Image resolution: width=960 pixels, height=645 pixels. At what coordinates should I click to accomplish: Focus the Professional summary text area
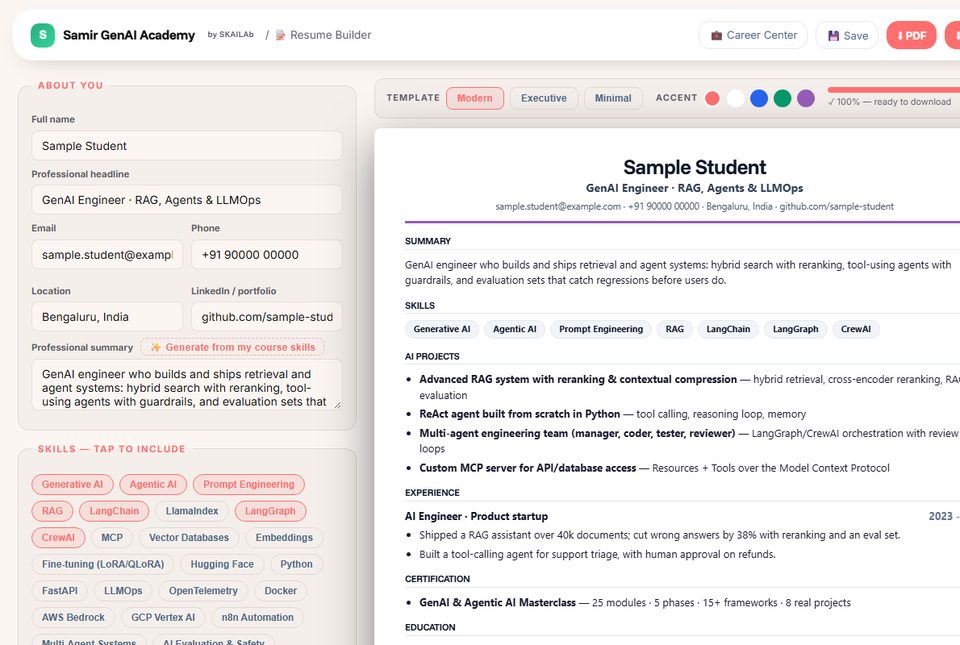point(187,385)
